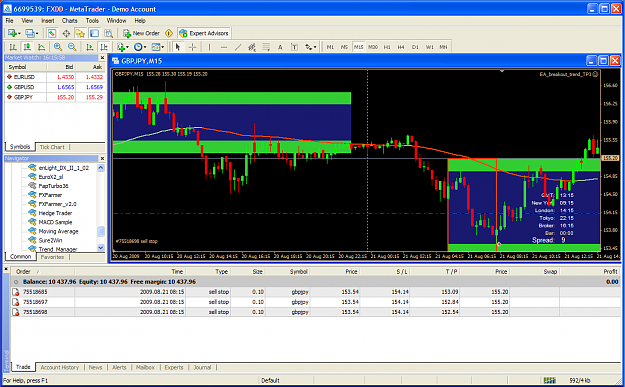625x387 pixels.
Task: Select EURUSD row in Market Watch
Action: (55, 77)
